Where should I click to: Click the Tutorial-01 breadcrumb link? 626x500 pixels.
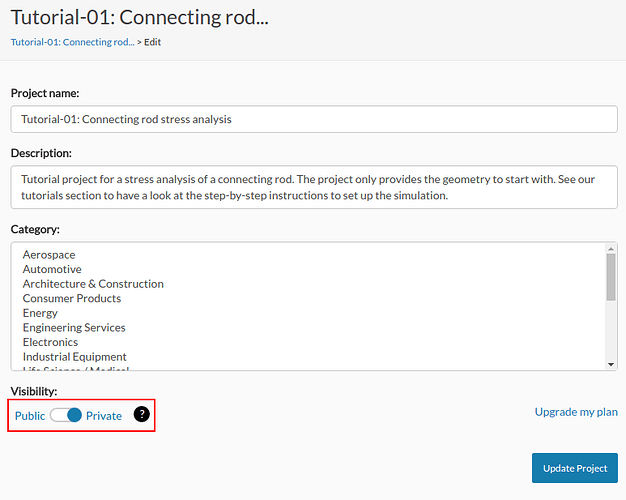72,42
